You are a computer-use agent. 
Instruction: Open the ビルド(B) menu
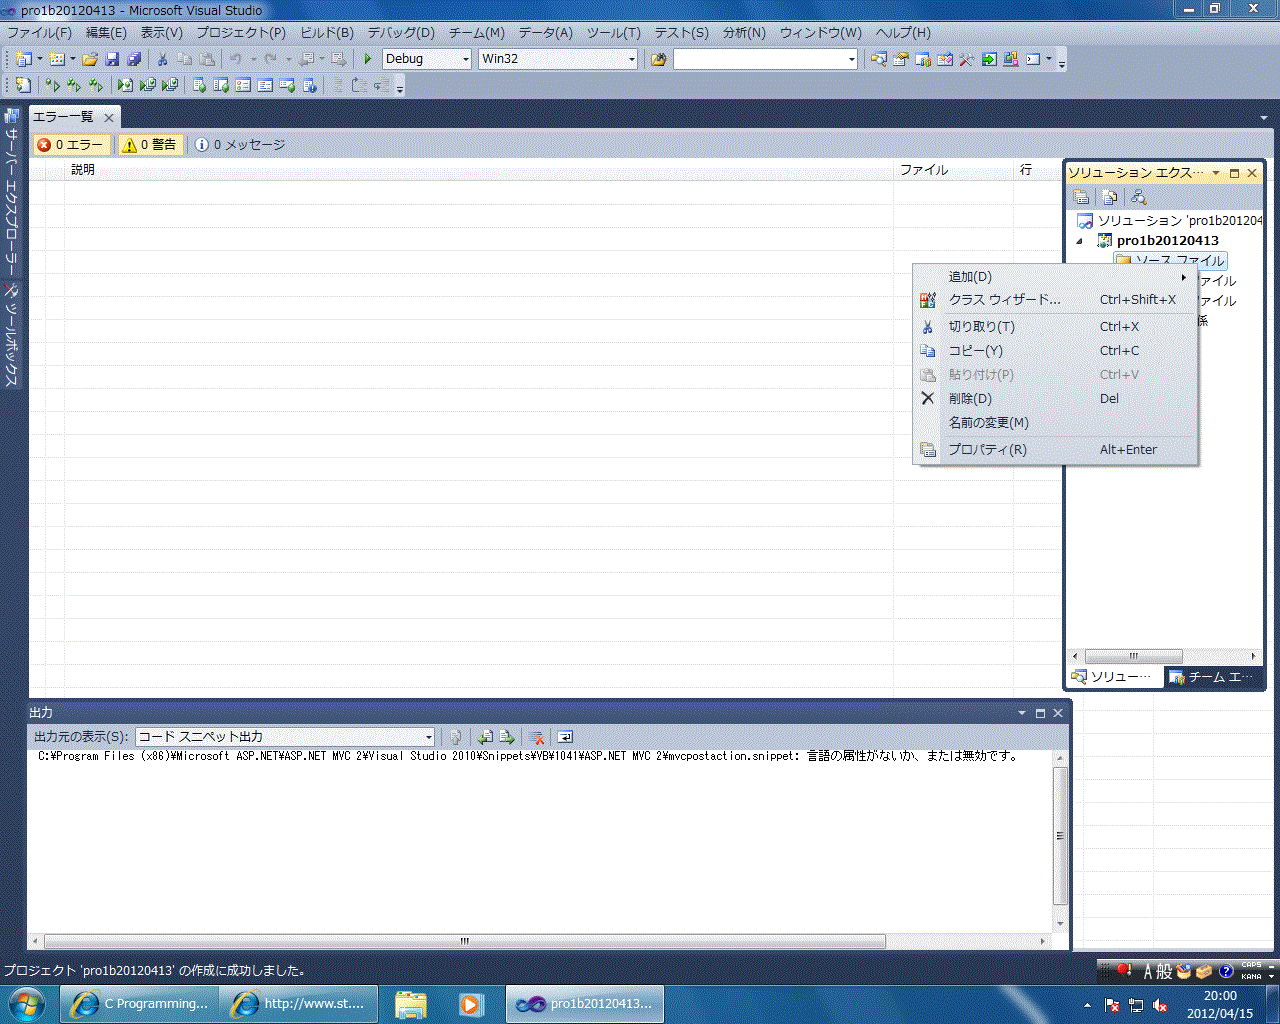click(x=327, y=33)
